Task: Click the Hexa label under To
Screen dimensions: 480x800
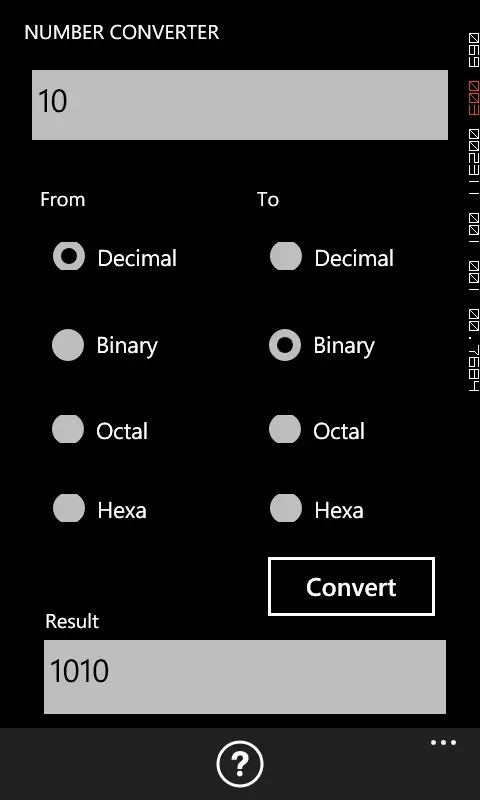Action: tap(339, 510)
